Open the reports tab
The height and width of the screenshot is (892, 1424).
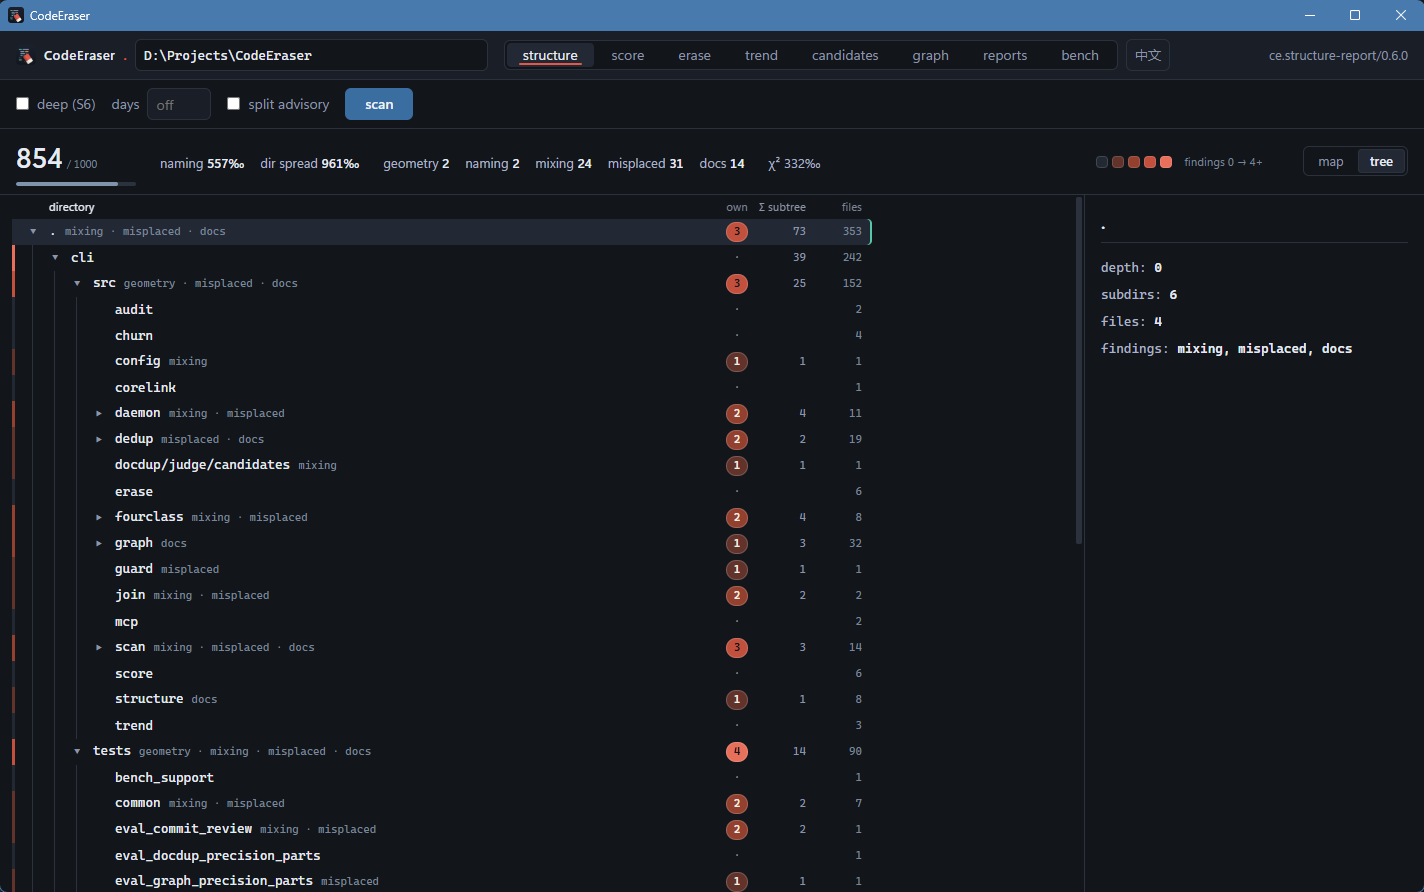pos(1005,56)
